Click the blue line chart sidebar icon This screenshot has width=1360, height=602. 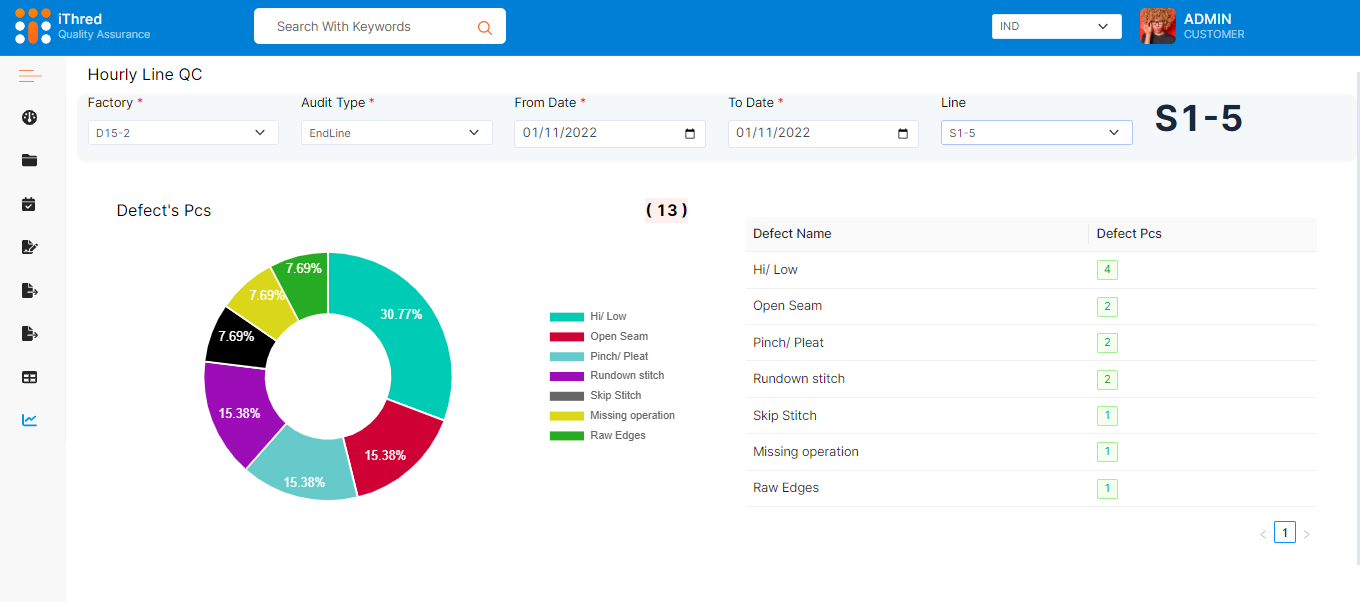29,420
